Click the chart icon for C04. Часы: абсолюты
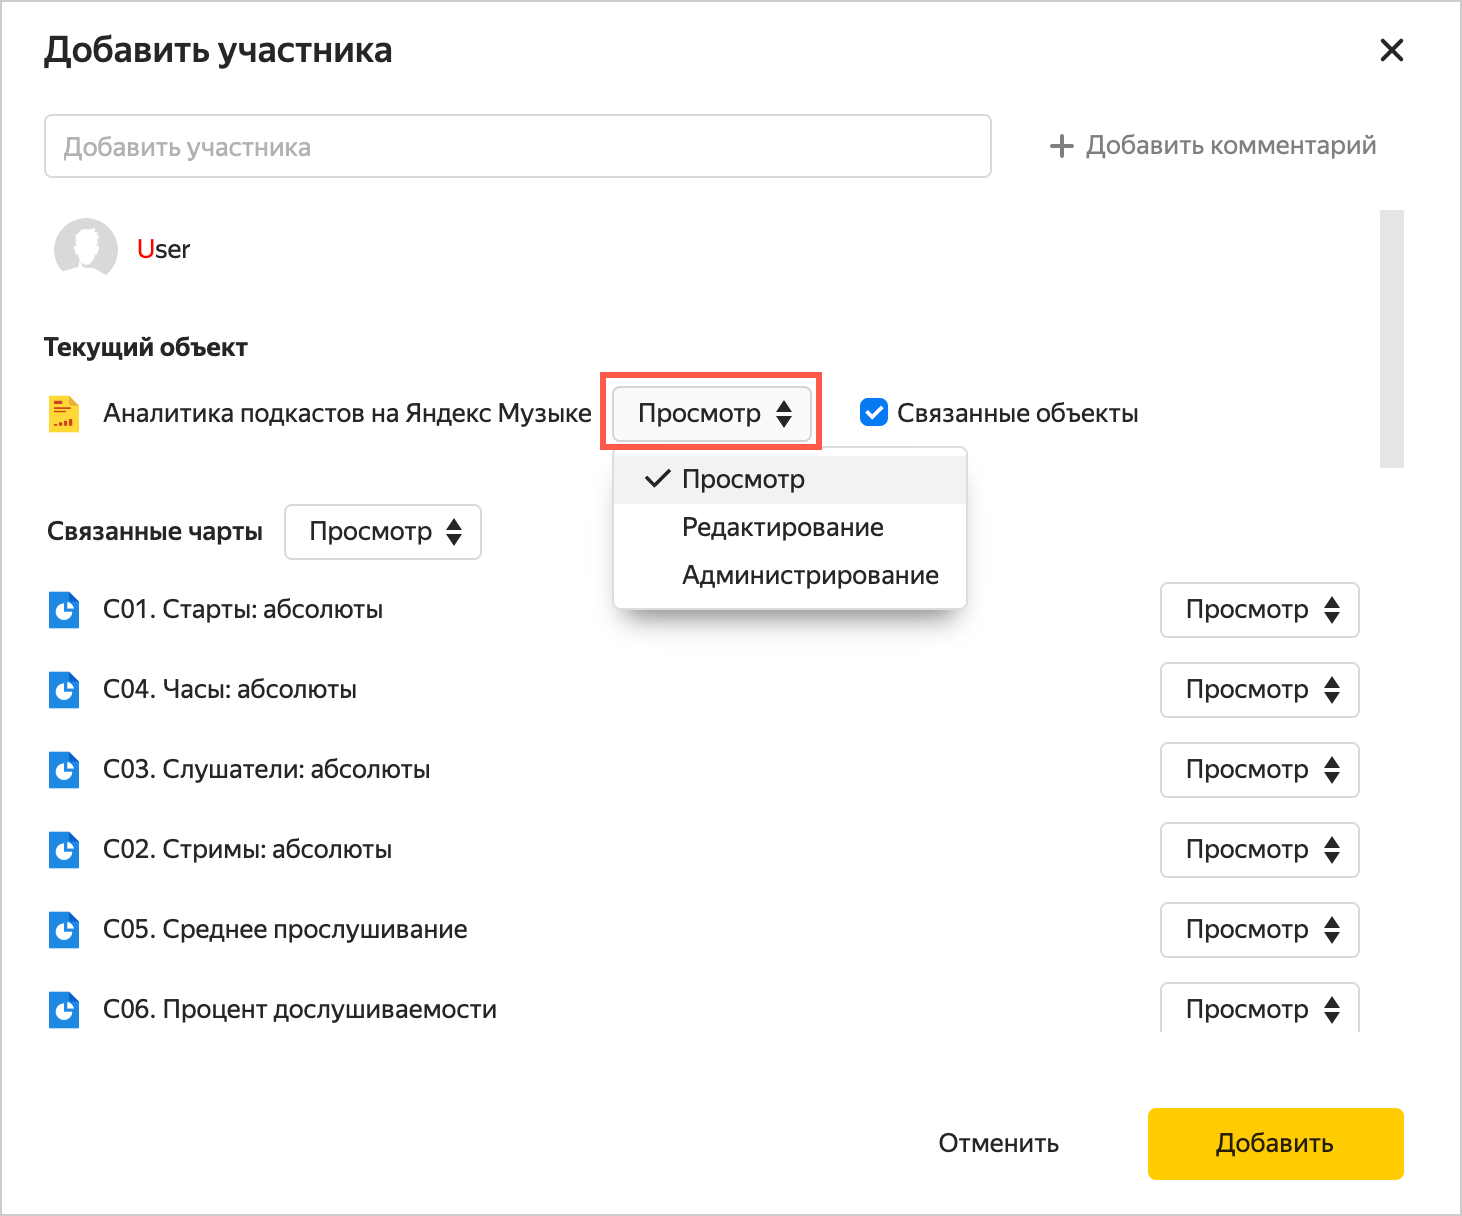 (x=64, y=689)
